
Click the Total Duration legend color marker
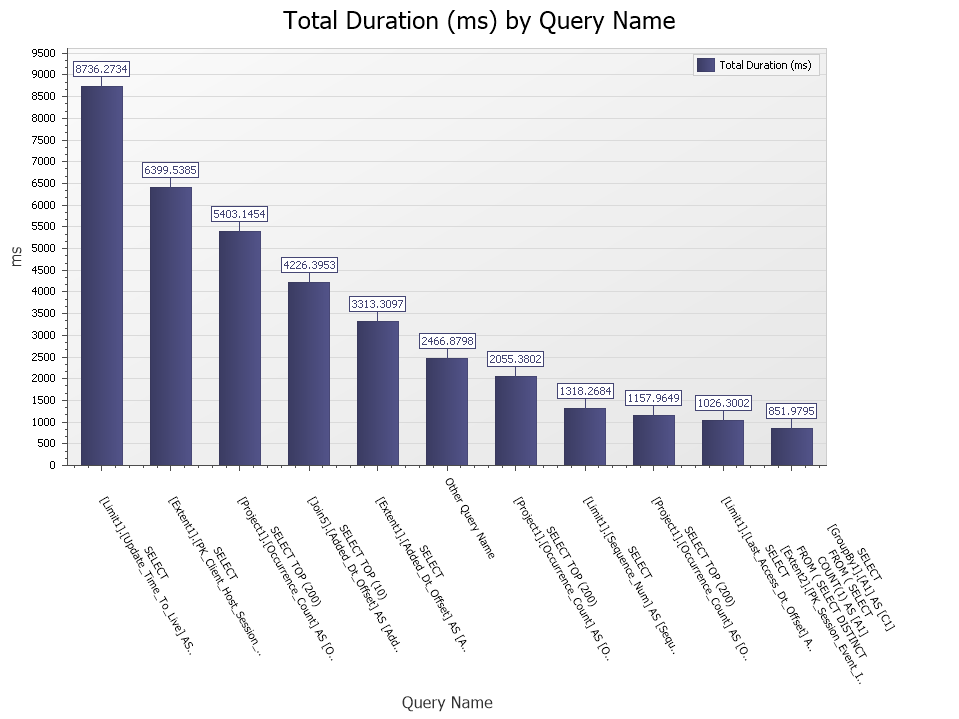click(x=703, y=64)
